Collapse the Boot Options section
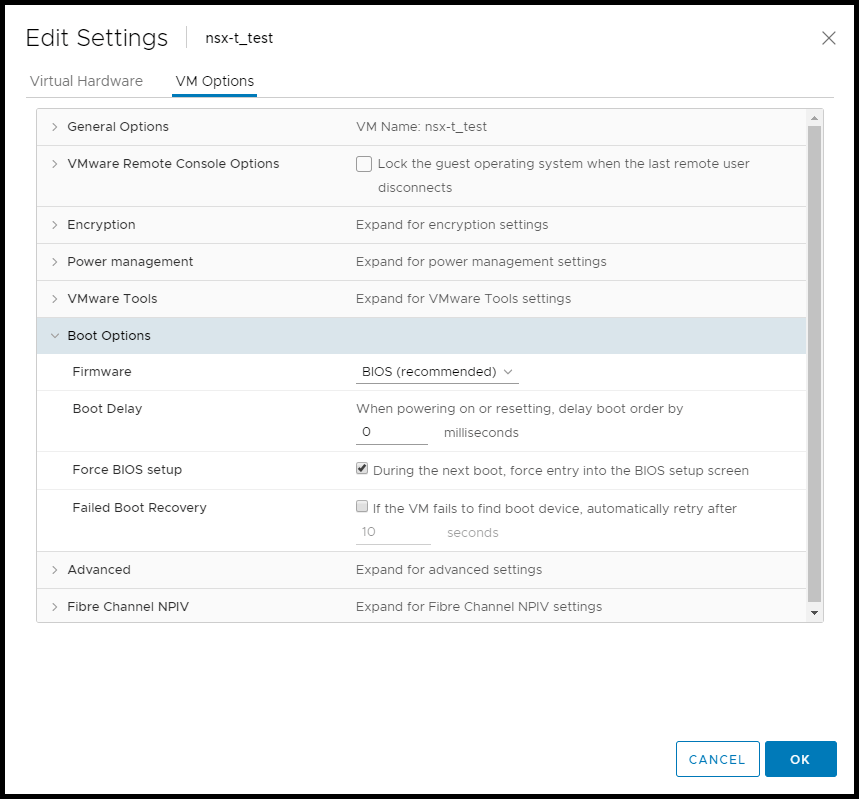859x799 pixels. tap(55, 336)
